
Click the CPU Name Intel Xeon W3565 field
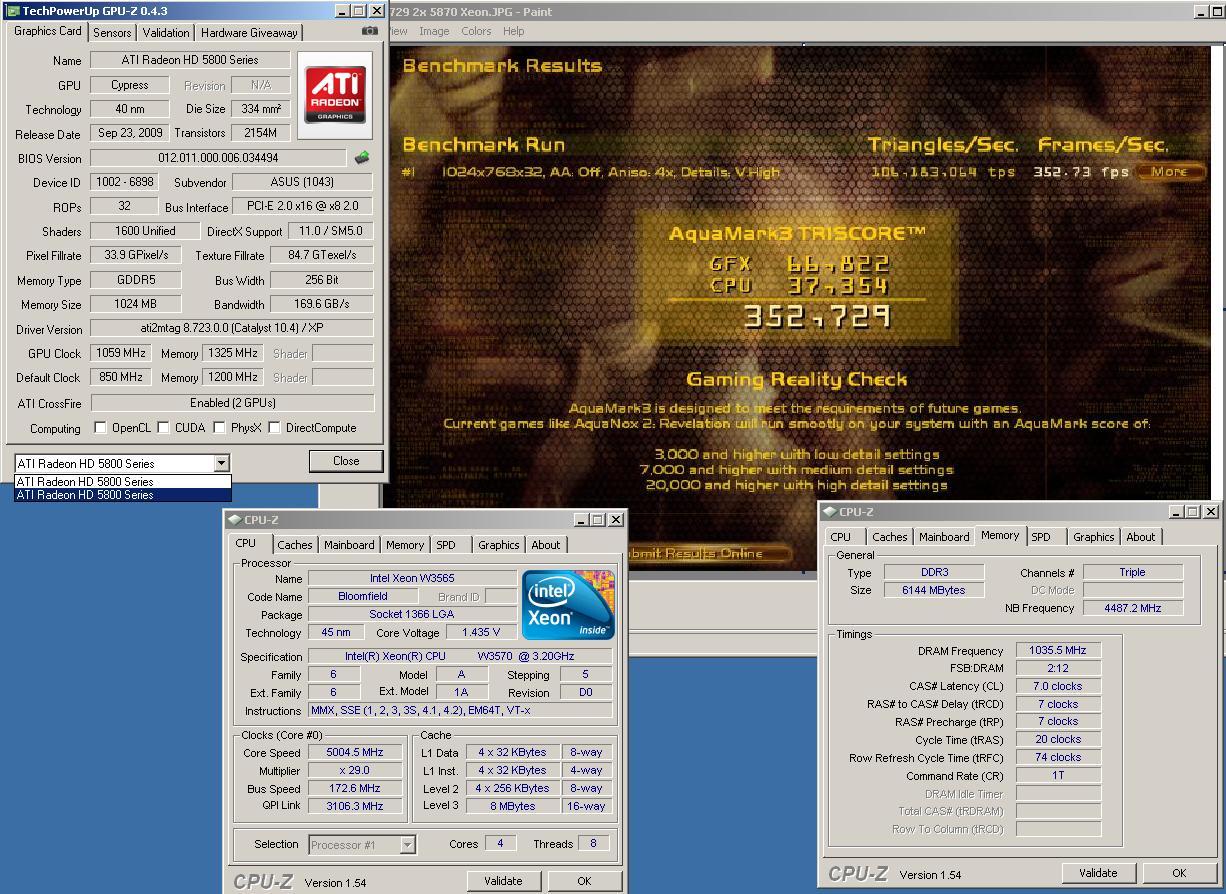(x=412, y=578)
